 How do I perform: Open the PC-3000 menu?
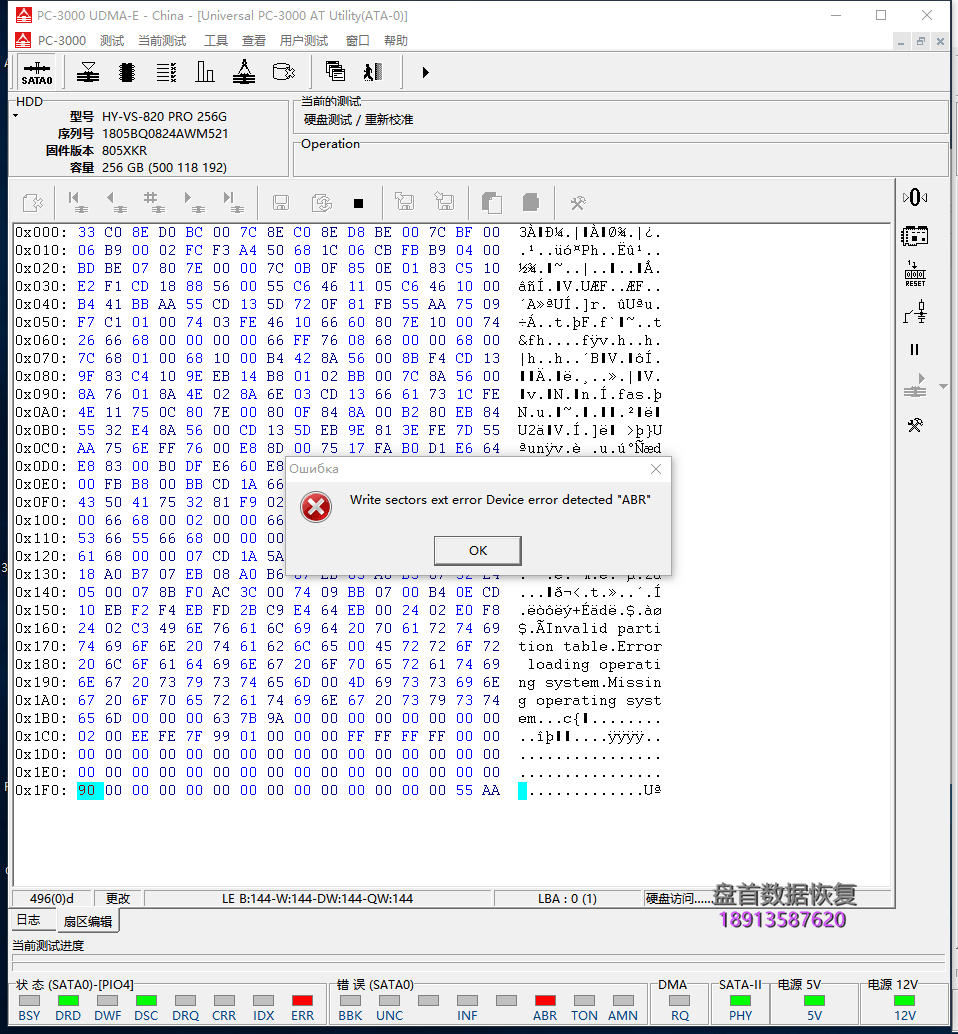61,41
